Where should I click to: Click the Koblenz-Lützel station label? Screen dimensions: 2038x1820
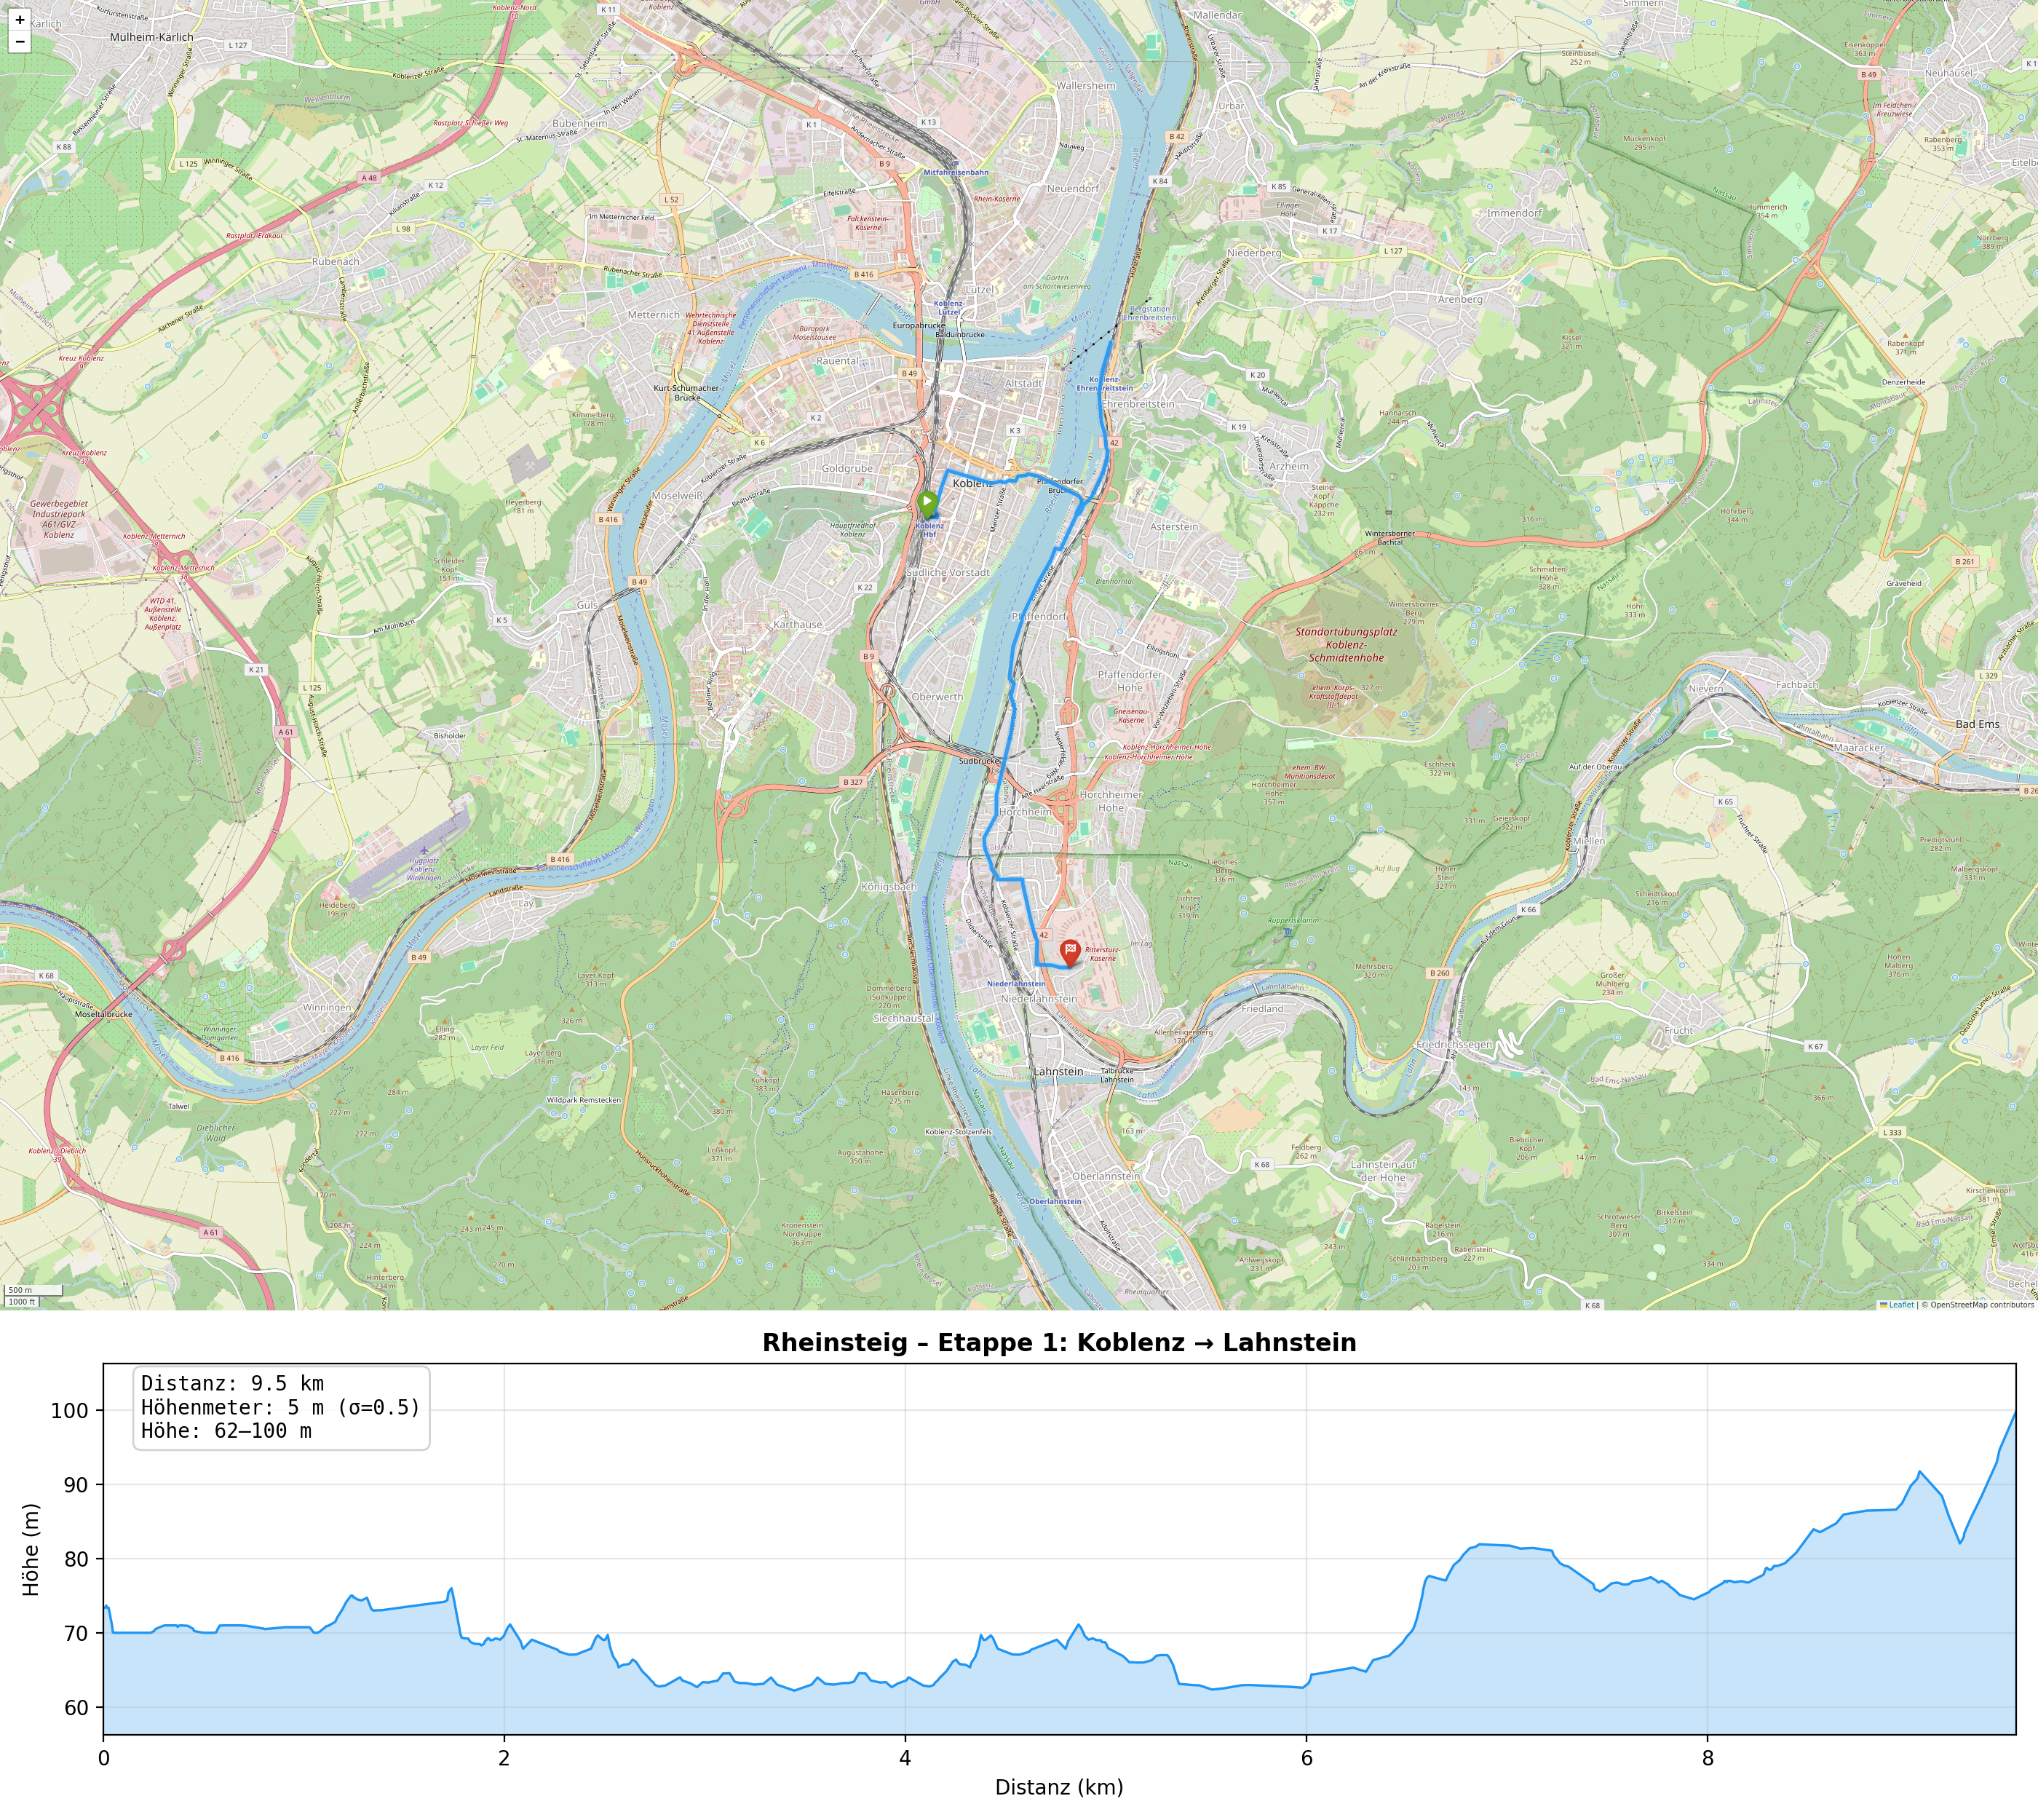click(949, 307)
